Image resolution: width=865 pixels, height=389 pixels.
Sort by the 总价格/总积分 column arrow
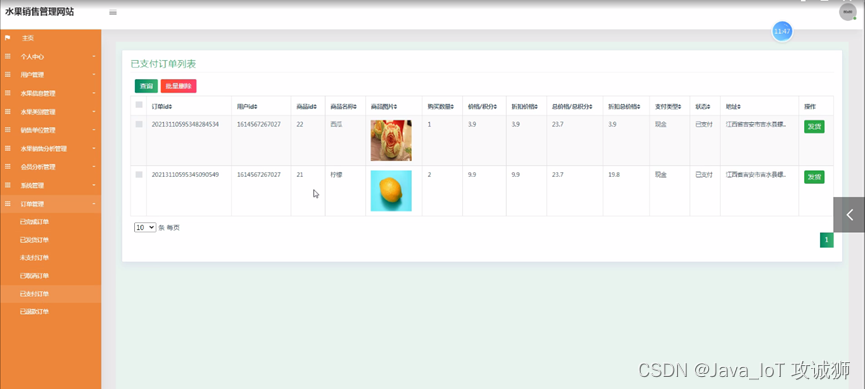coord(591,106)
